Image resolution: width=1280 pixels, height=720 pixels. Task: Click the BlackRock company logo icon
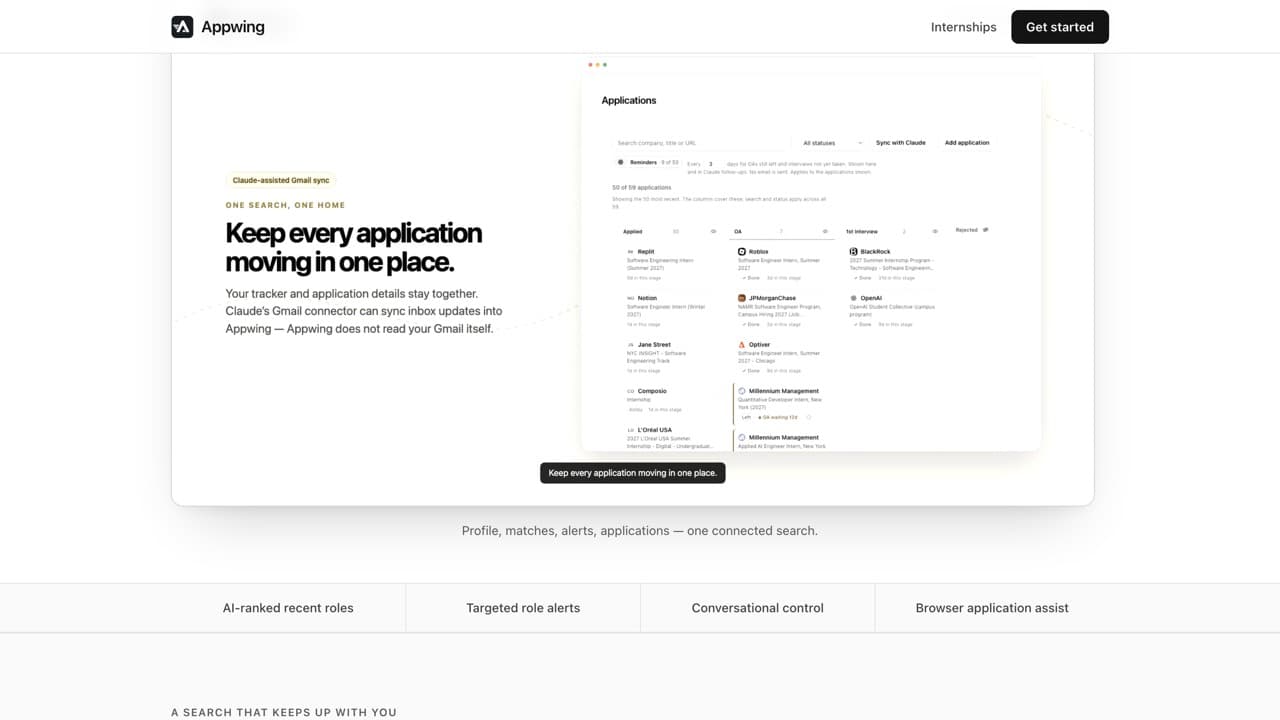(853, 252)
